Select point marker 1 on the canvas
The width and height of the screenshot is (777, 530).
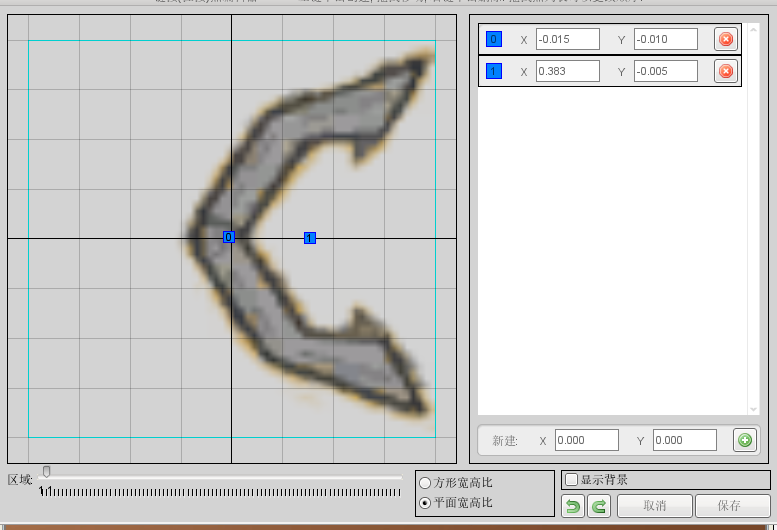click(x=310, y=238)
